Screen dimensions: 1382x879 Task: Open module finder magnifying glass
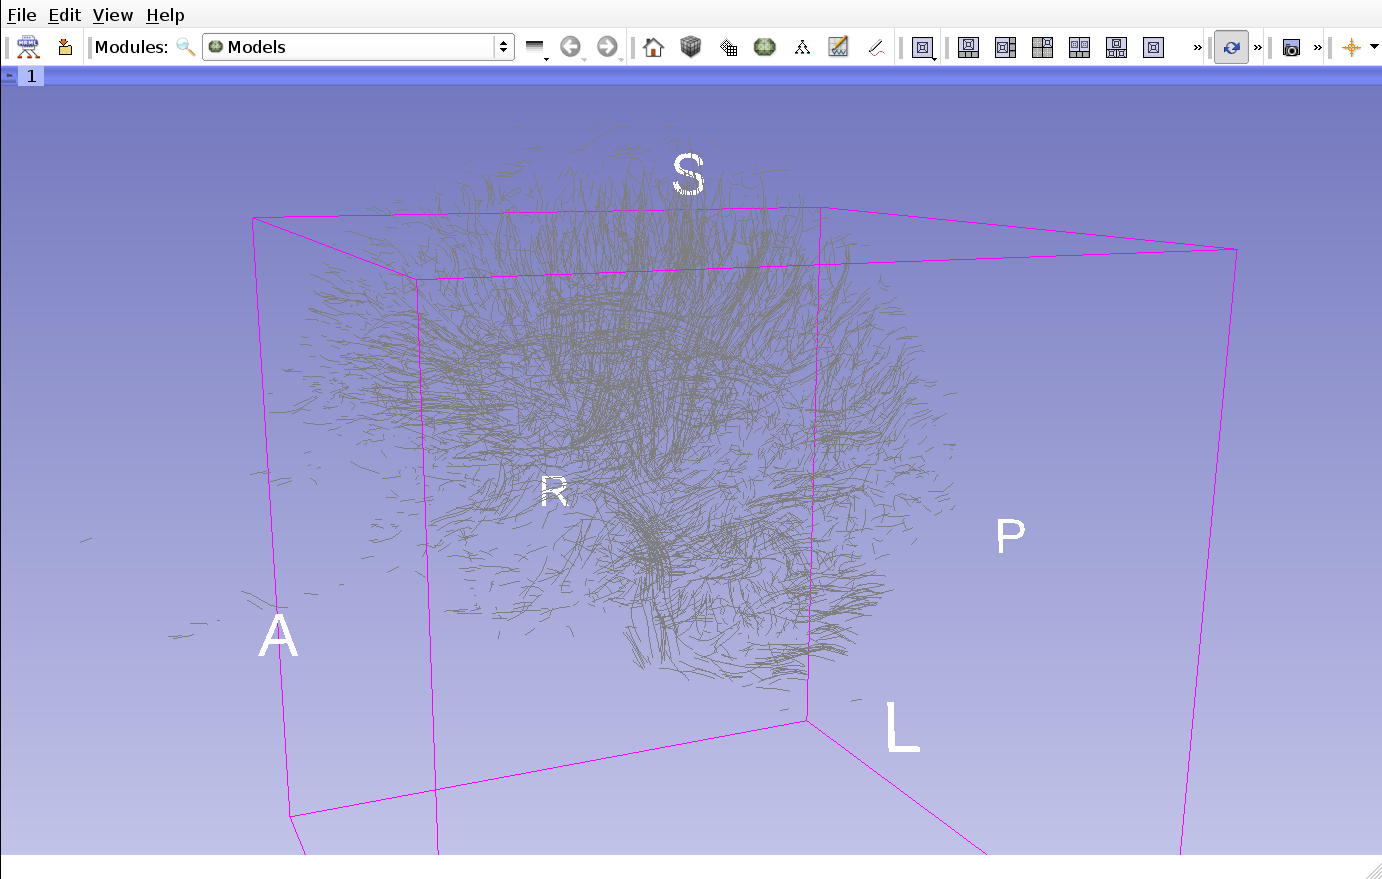tap(185, 47)
